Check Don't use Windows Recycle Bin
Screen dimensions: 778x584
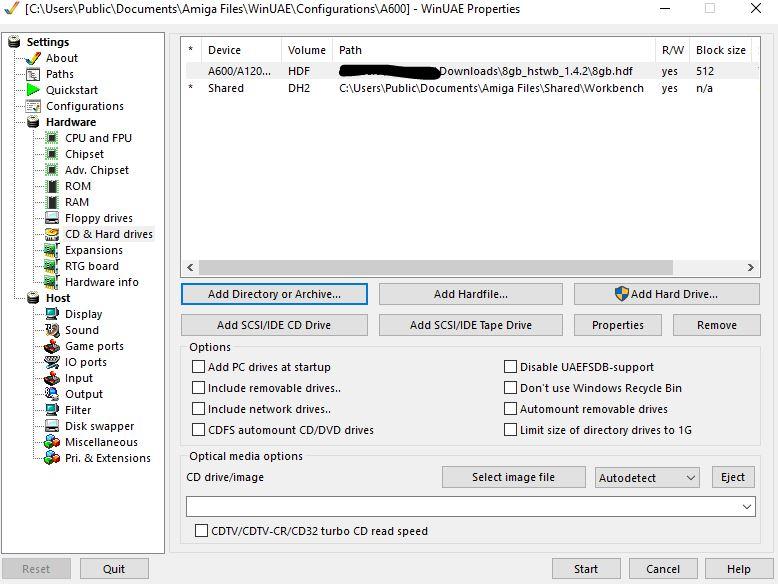click(x=510, y=388)
